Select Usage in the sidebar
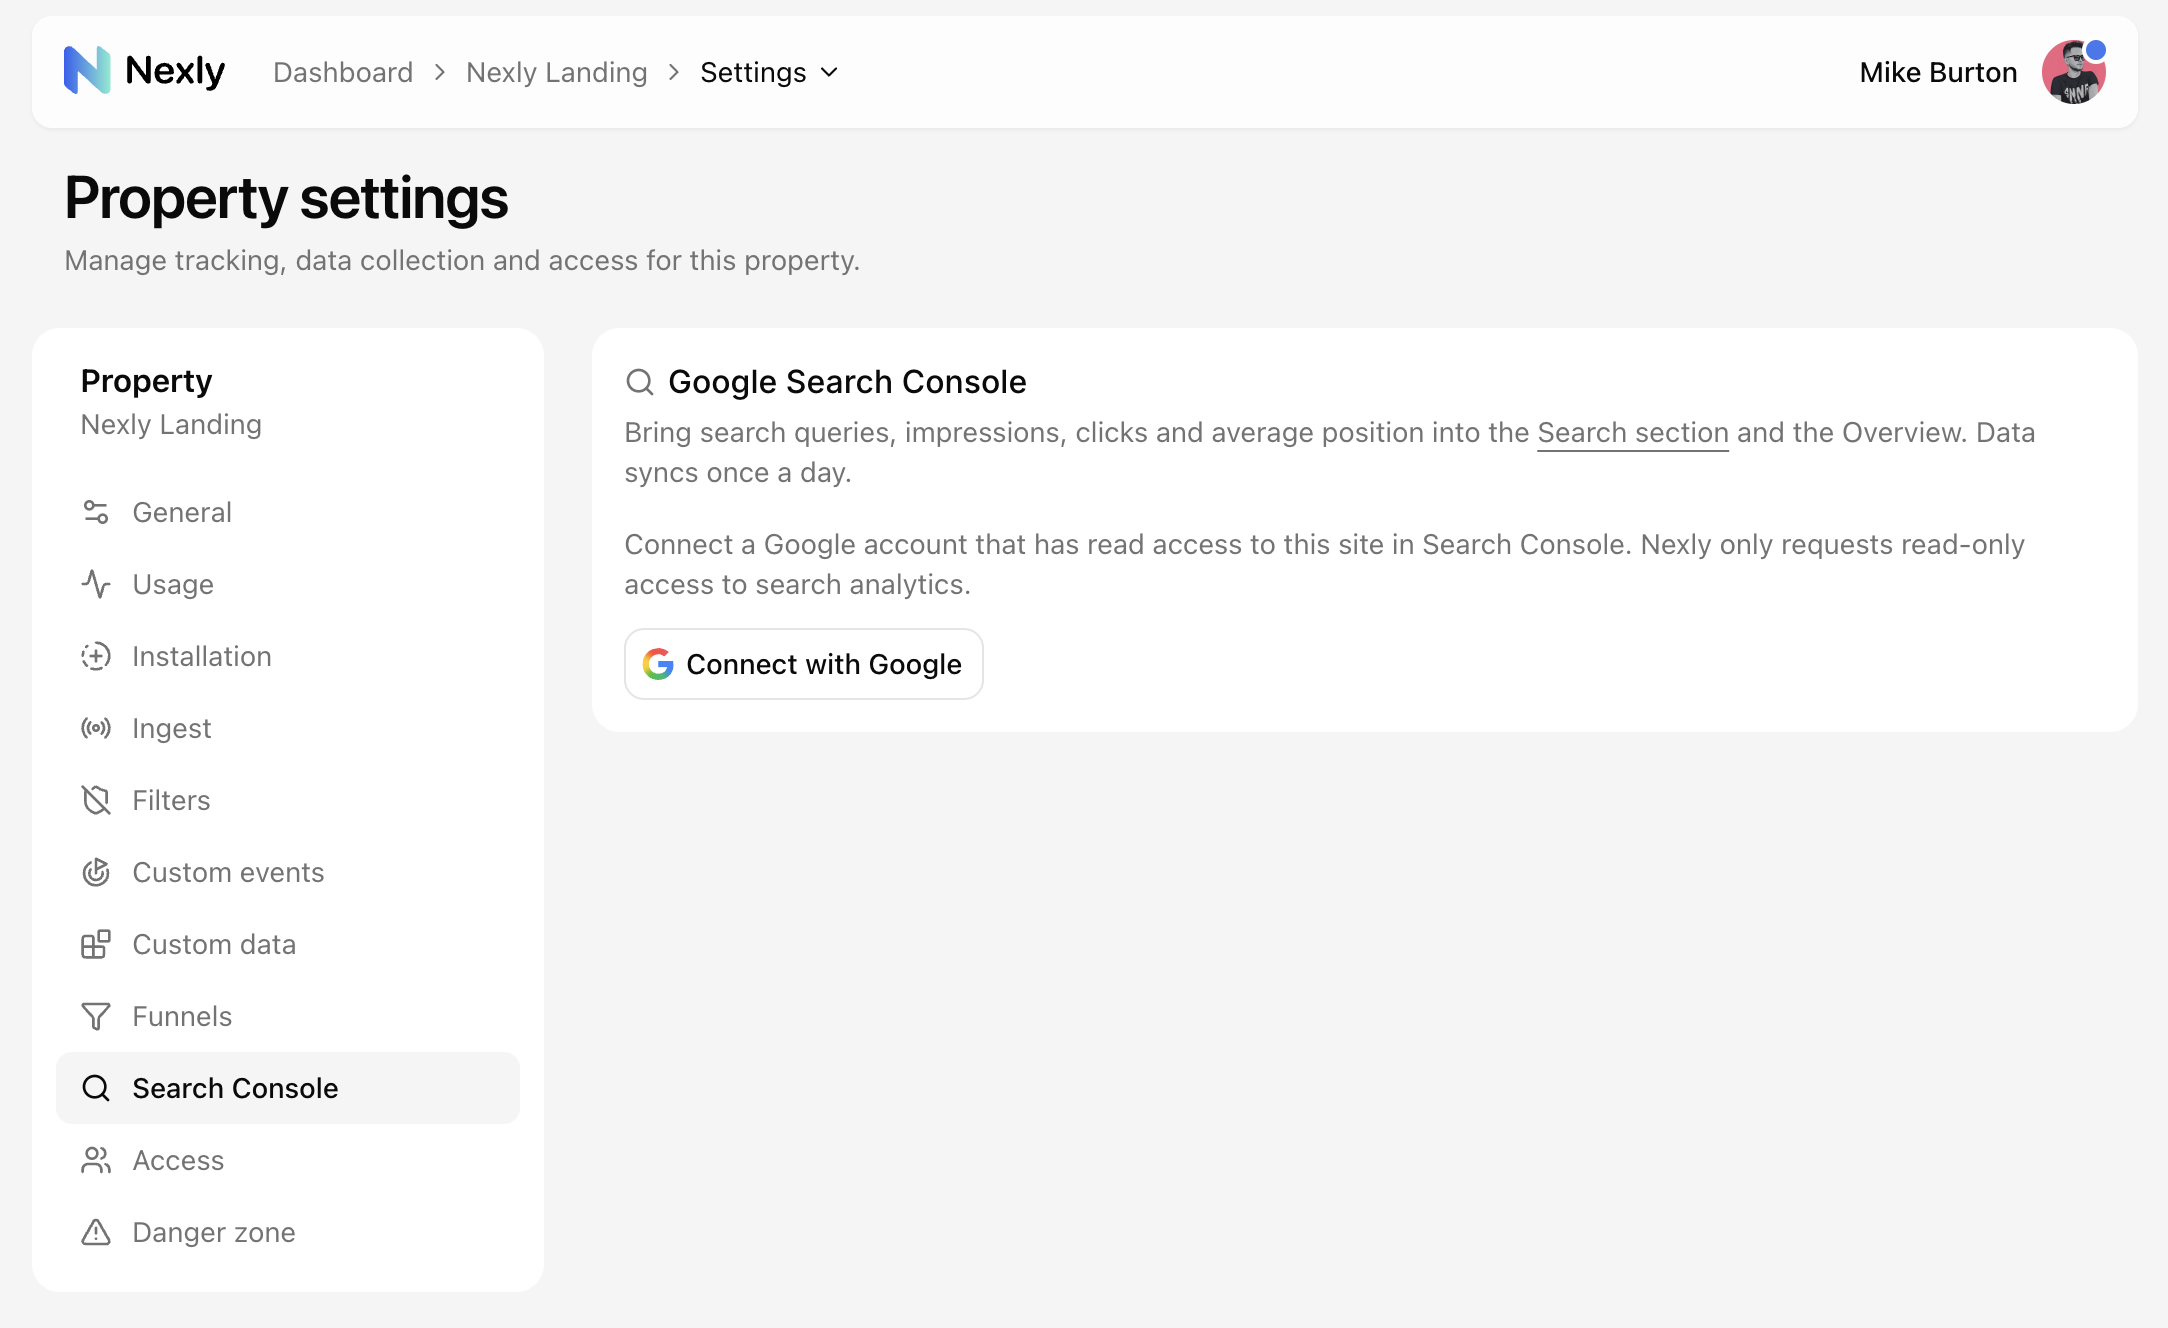 coord(288,584)
